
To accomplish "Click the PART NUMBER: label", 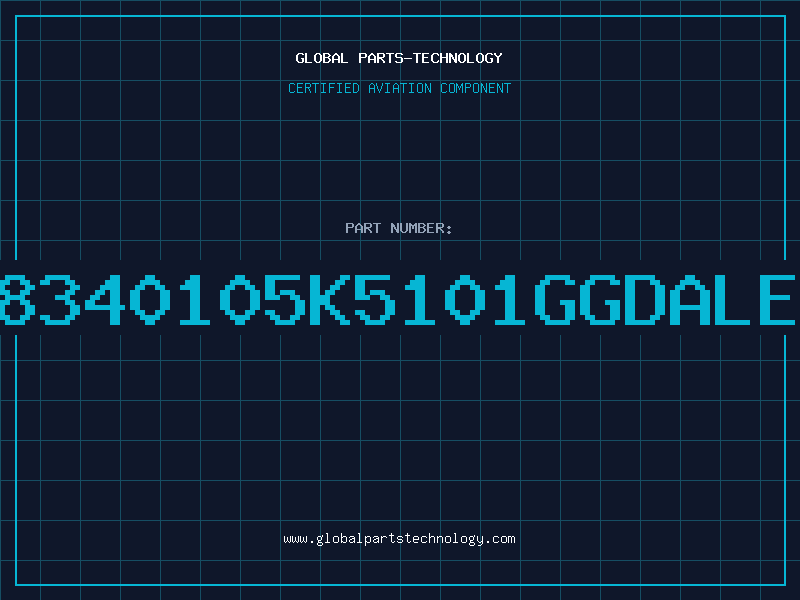I will (x=399, y=228).
